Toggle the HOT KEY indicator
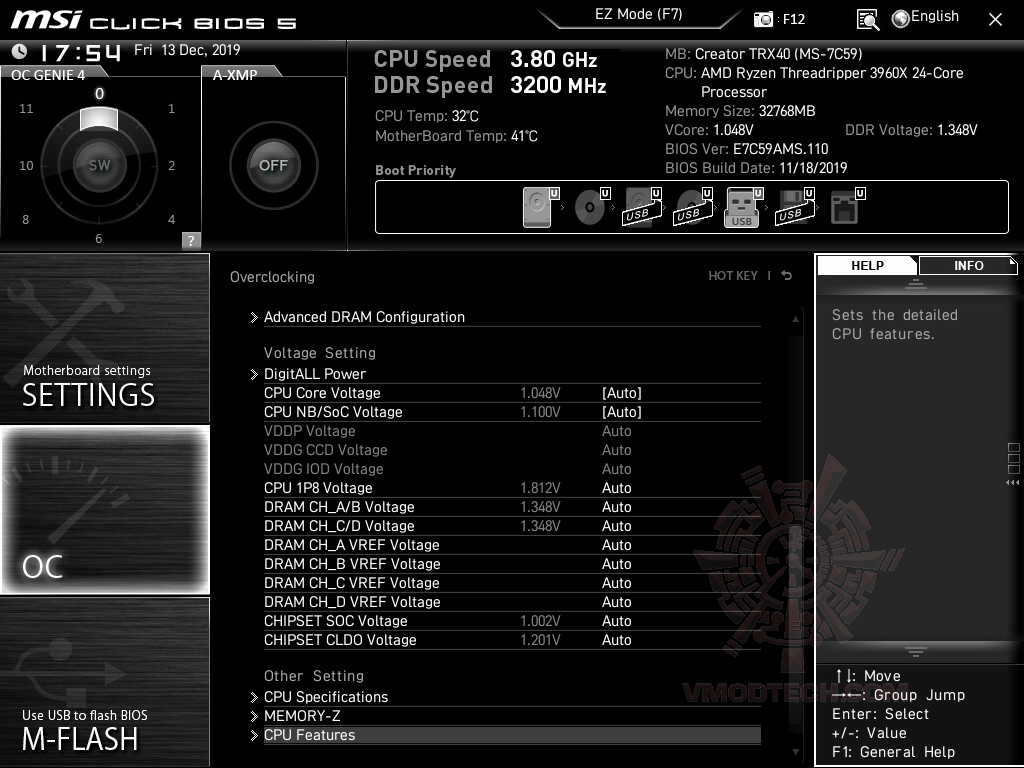The image size is (1024, 768). click(x=733, y=276)
